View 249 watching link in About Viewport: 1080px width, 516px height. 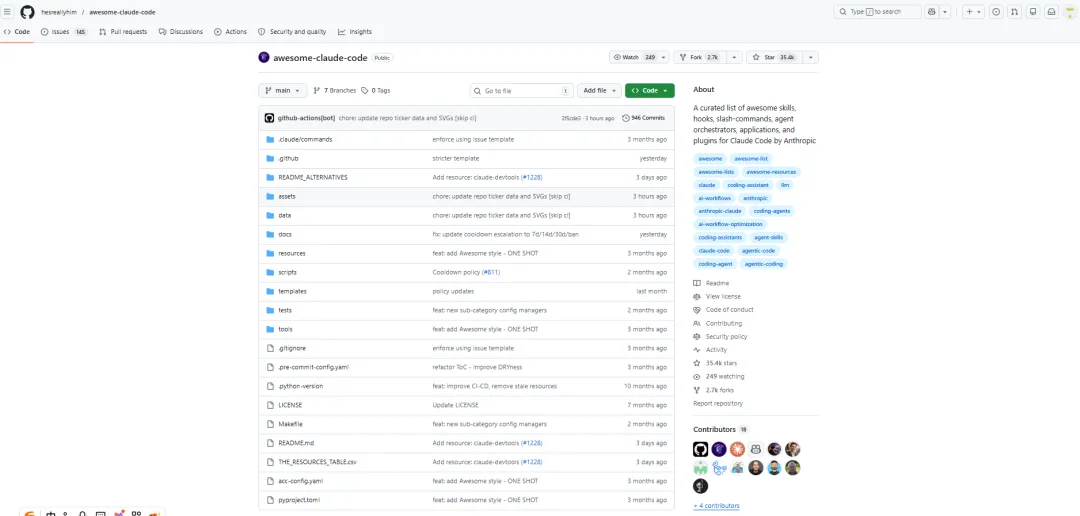(718, 377)
